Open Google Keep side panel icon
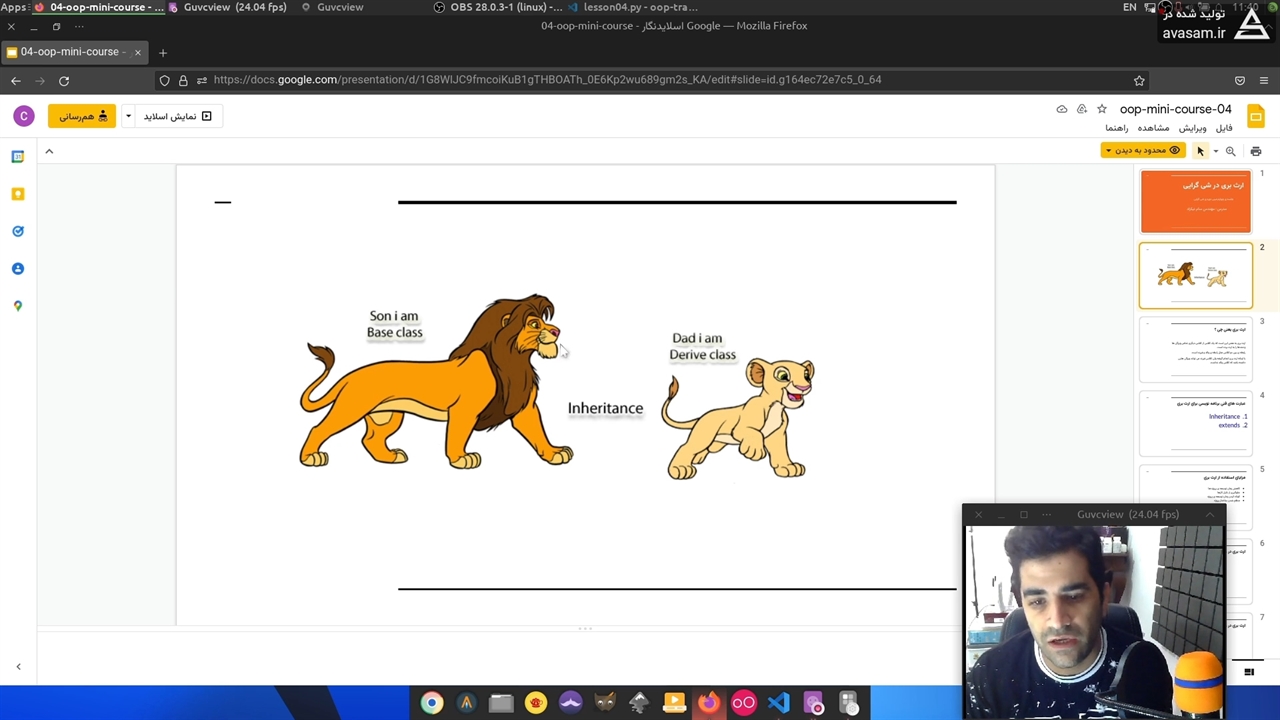Image resolution: width=1280 pixels, height=720 pixels. 18,194
